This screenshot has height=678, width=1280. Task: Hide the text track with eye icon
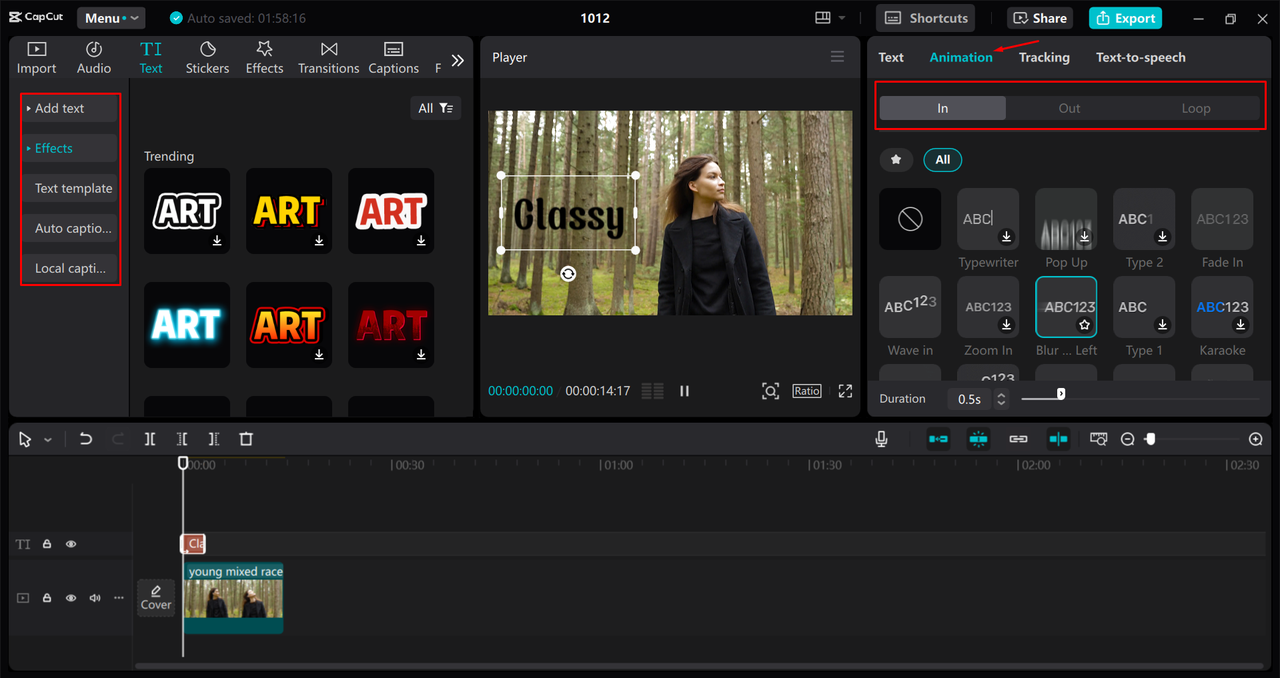click(x=71, y=544)
